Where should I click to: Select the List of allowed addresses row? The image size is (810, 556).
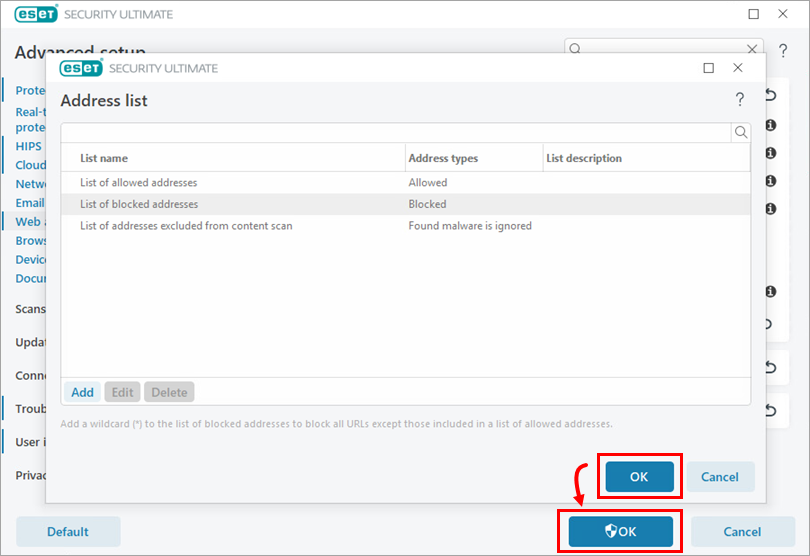pos(139,183)
